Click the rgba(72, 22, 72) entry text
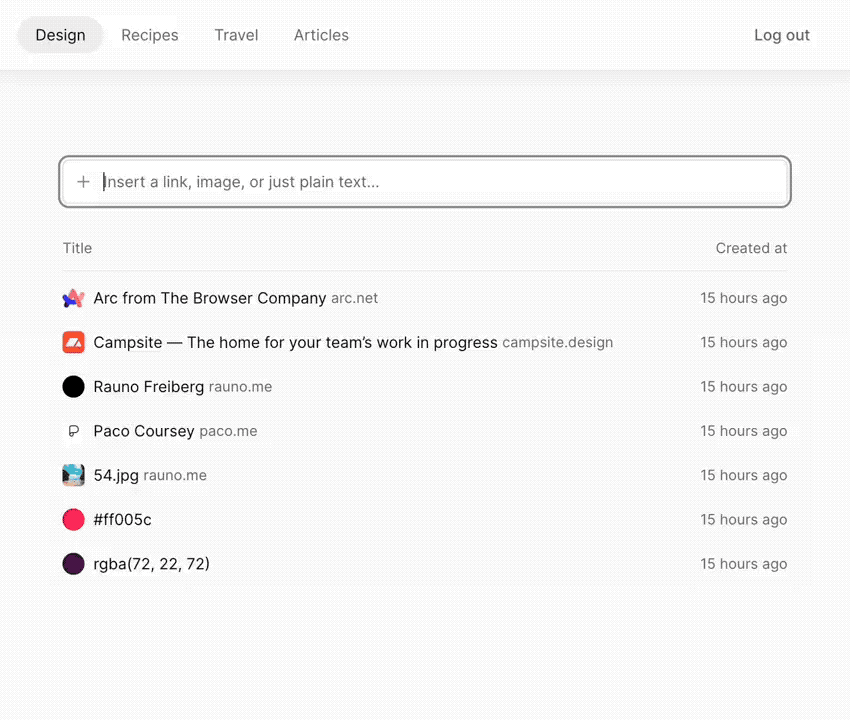 151,564
